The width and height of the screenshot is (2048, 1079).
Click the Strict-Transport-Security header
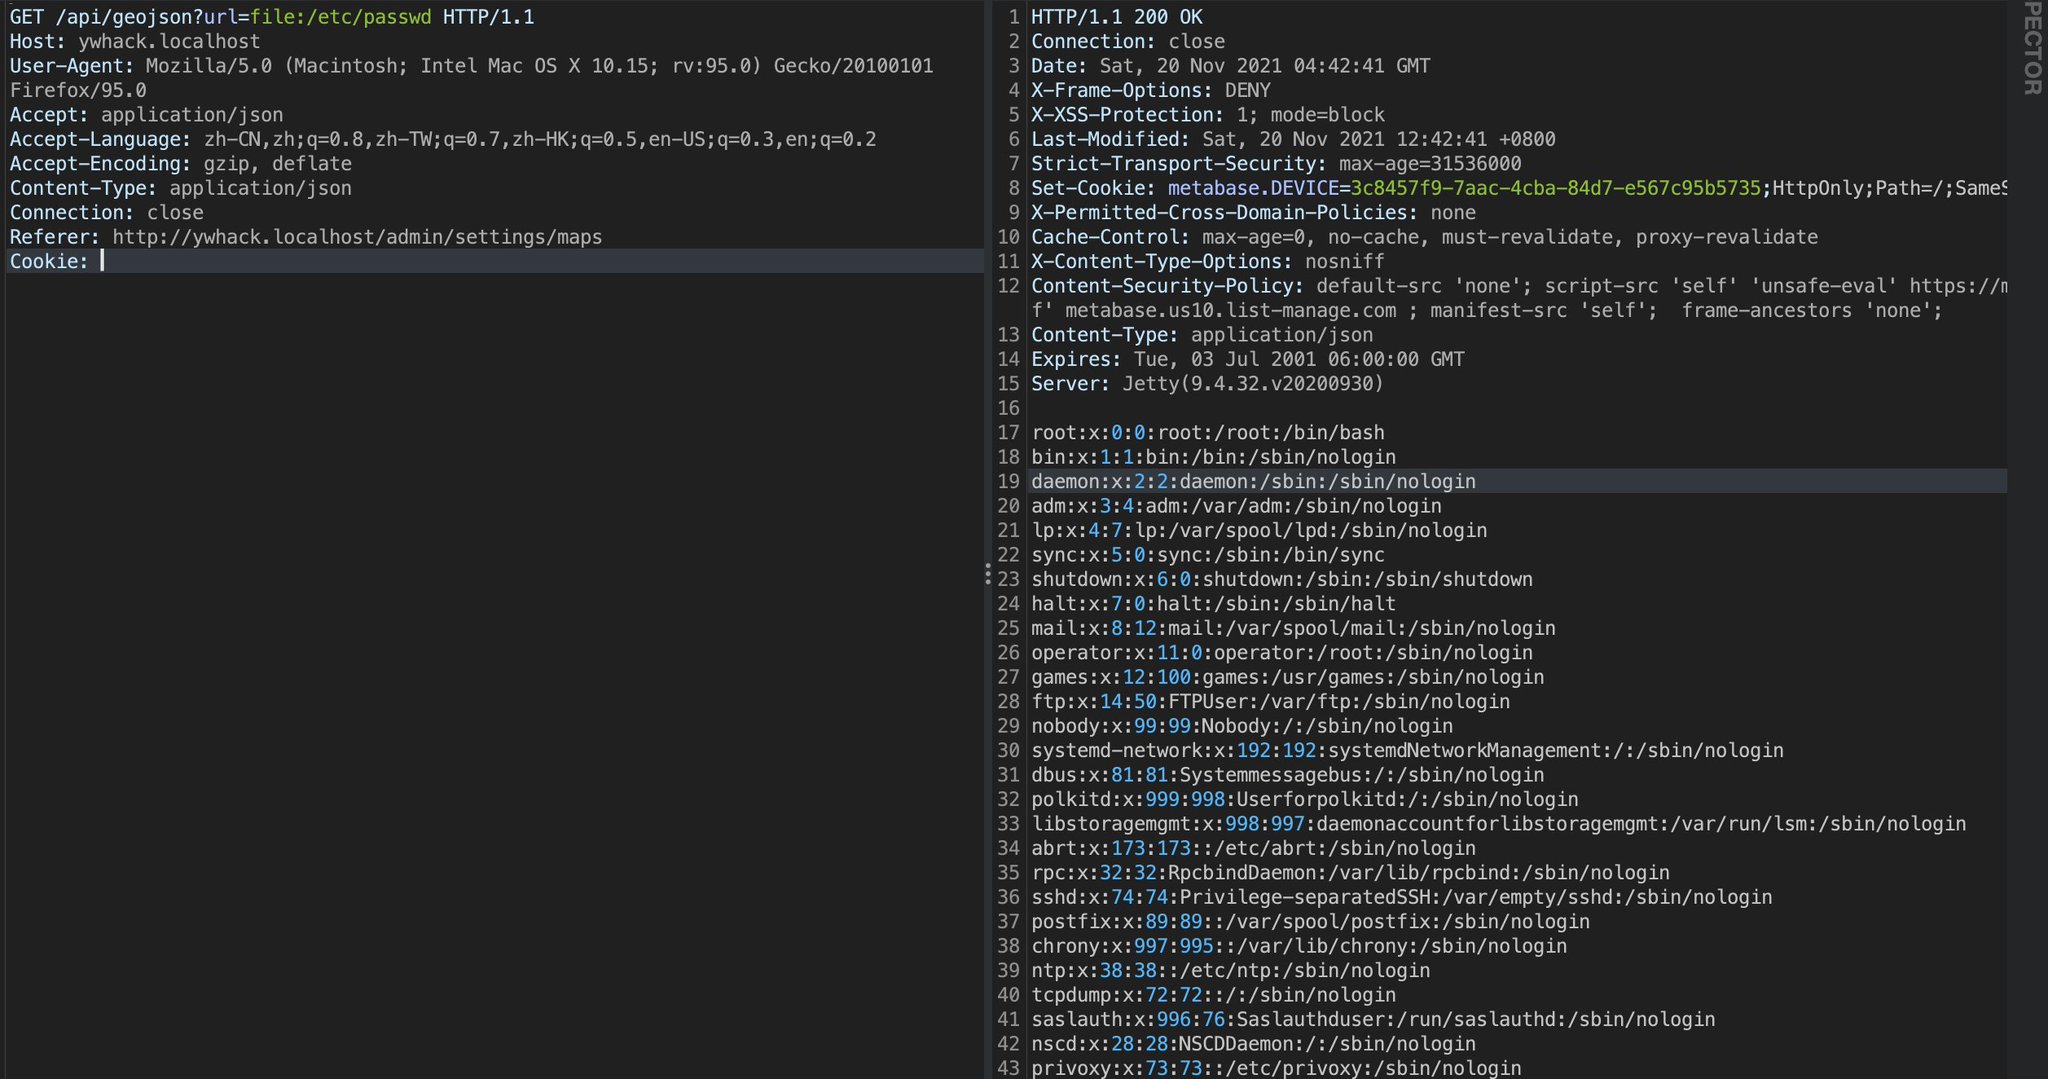[x=1276, y=164]
